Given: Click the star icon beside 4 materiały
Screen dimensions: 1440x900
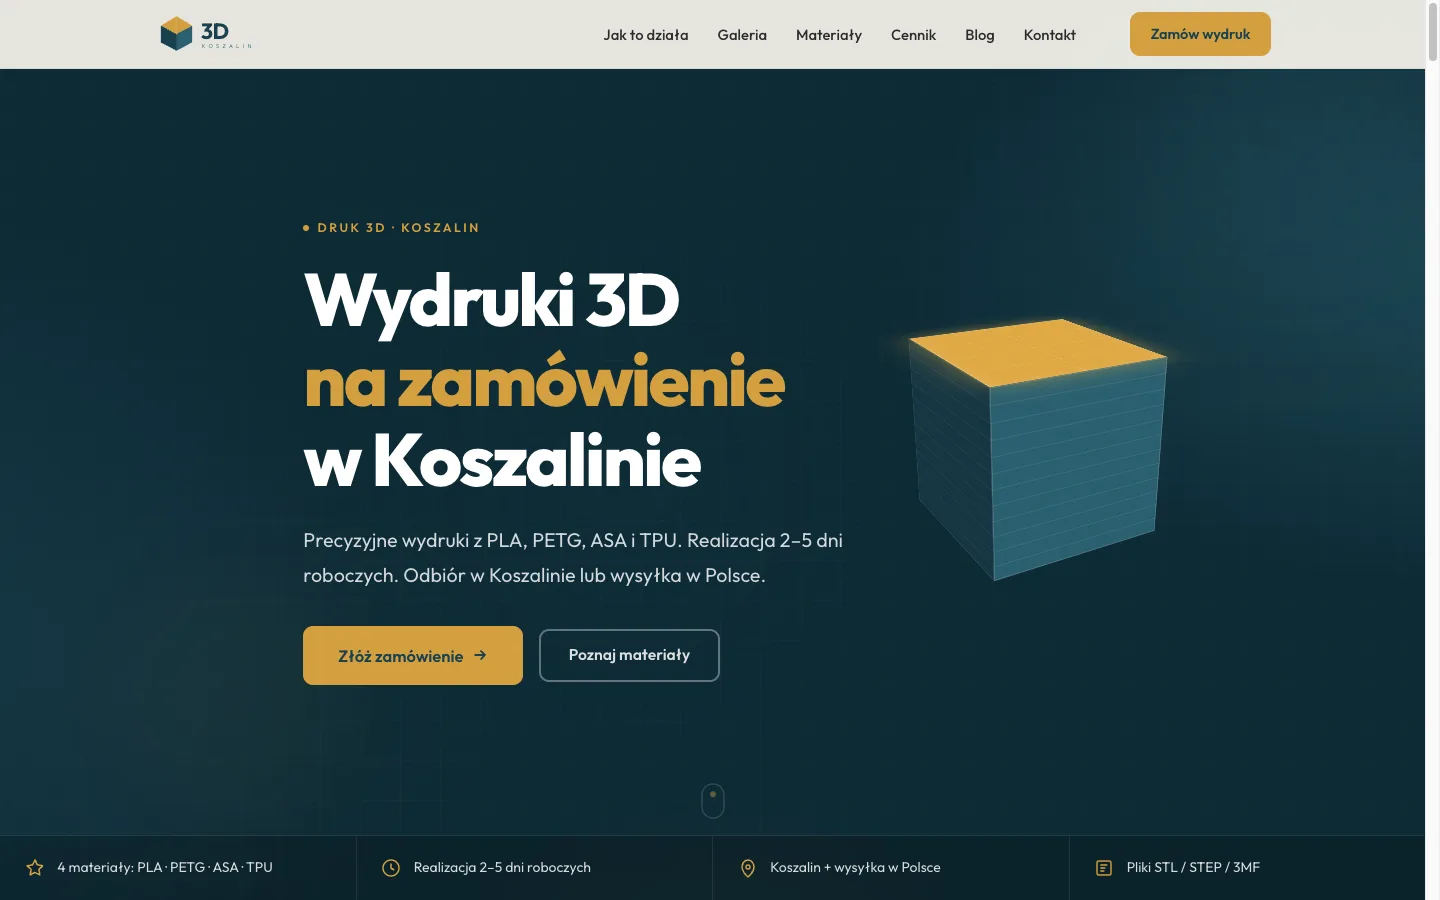Looking at the screenshot, I should pos(35,868).
